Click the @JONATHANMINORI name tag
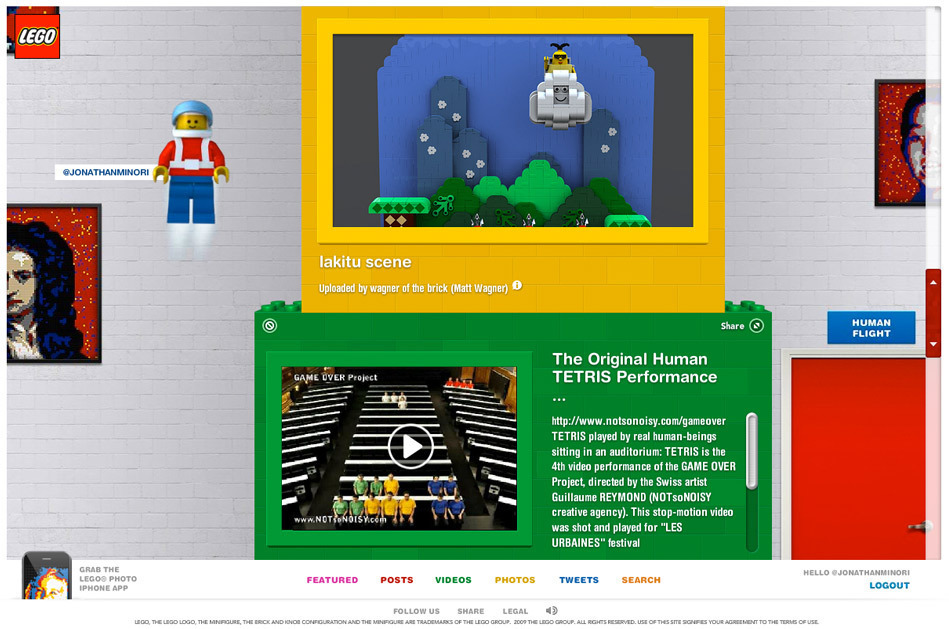The image size is (949, 629). (x=106, y=172)
